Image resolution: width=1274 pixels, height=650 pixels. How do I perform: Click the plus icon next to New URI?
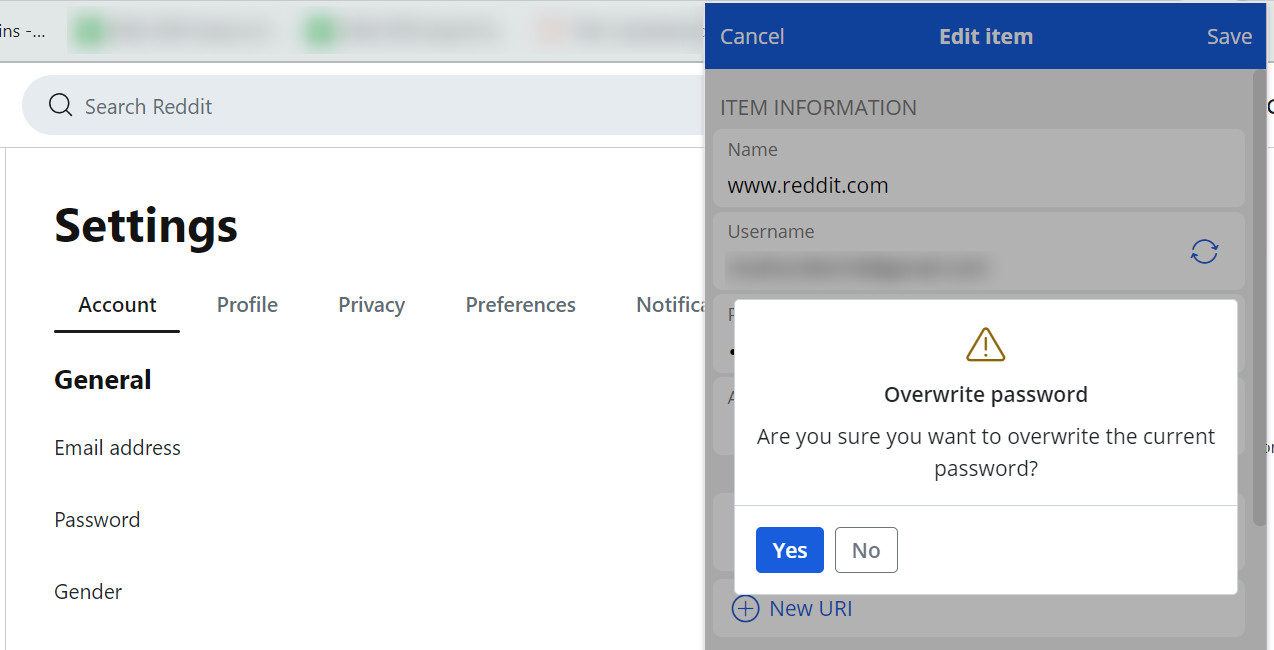point(745,608)
